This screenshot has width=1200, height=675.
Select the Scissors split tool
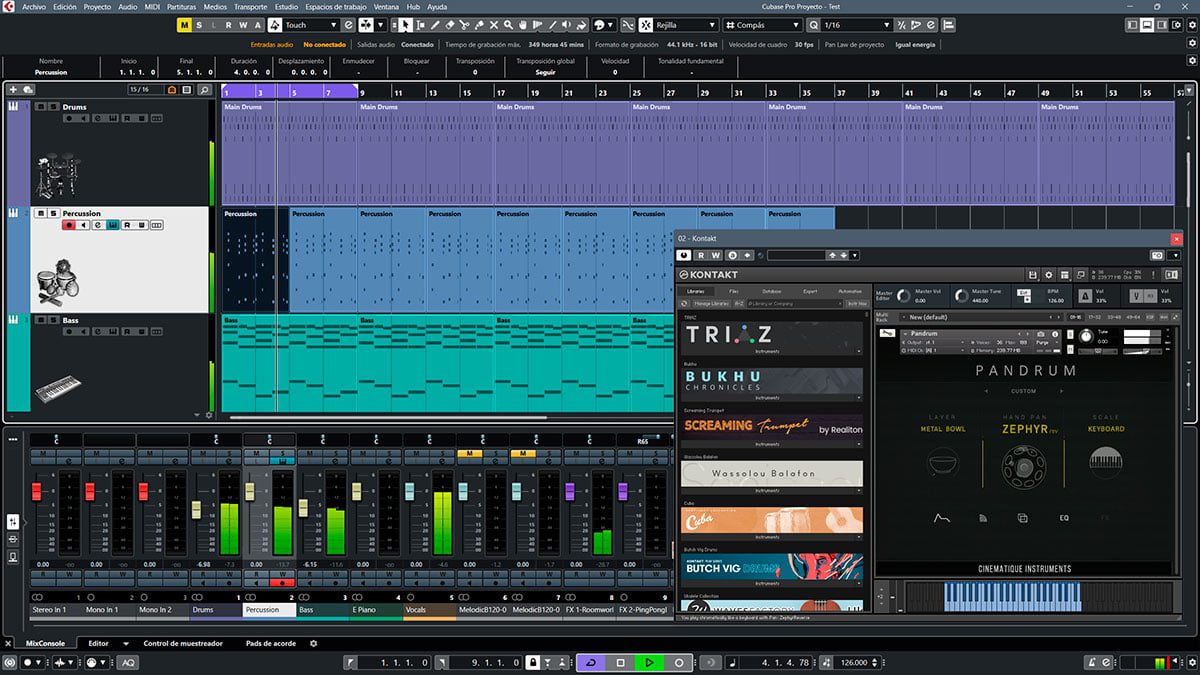[465, 25]
